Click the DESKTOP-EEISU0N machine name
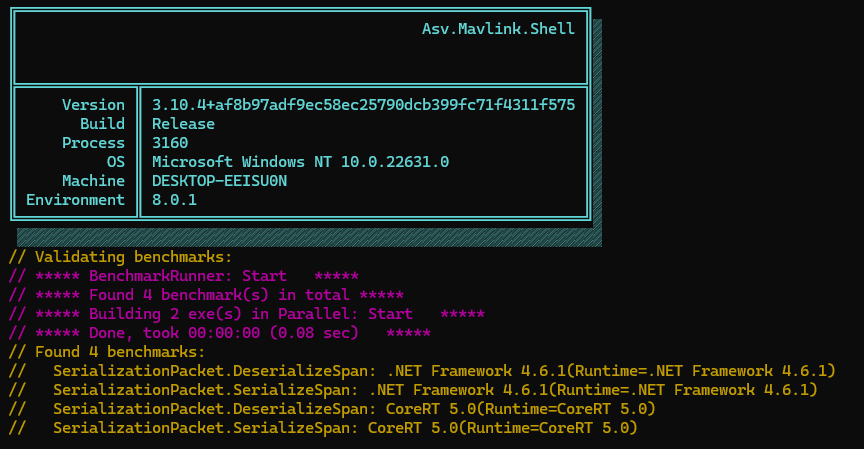This screenshot has width=864, height=449. [x=219, y=181]
